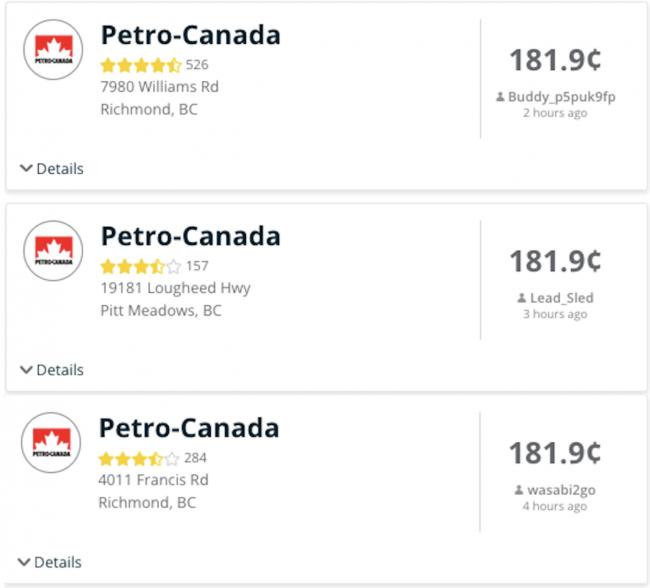650x588 pixels.
Task: Click user icon beside wasabi2go
Action: 519,490
